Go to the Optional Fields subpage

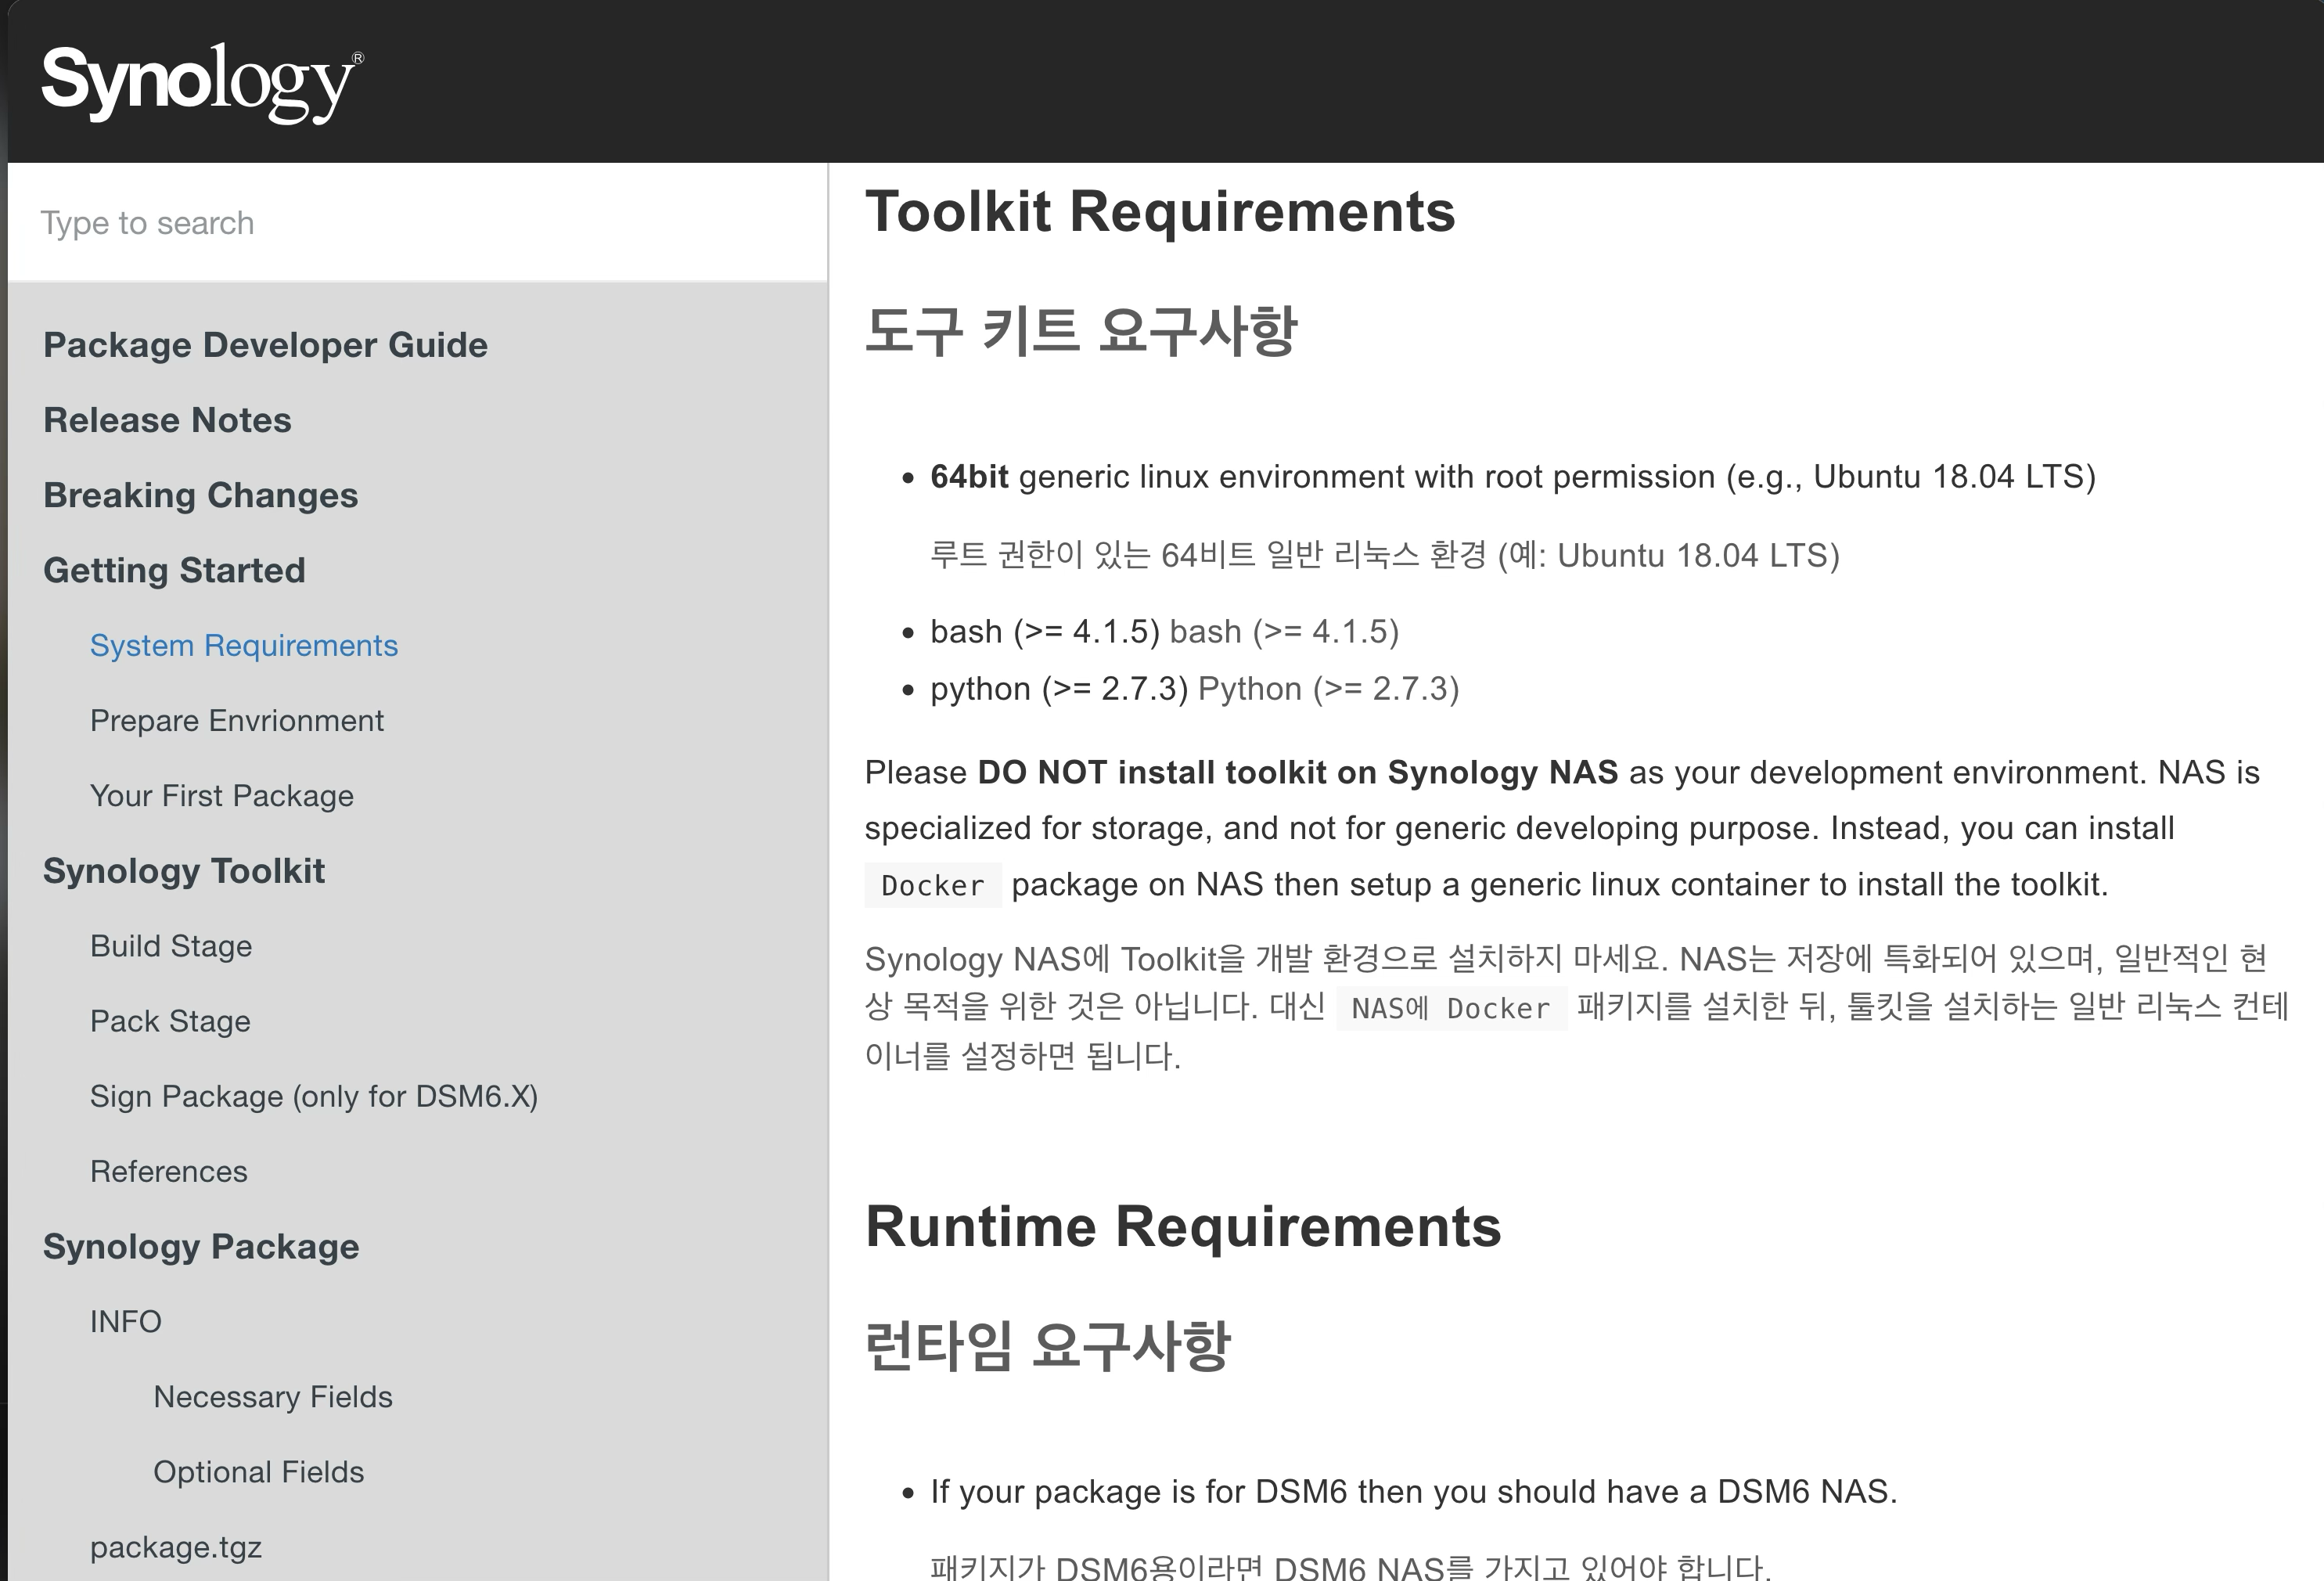(258, 1471)
